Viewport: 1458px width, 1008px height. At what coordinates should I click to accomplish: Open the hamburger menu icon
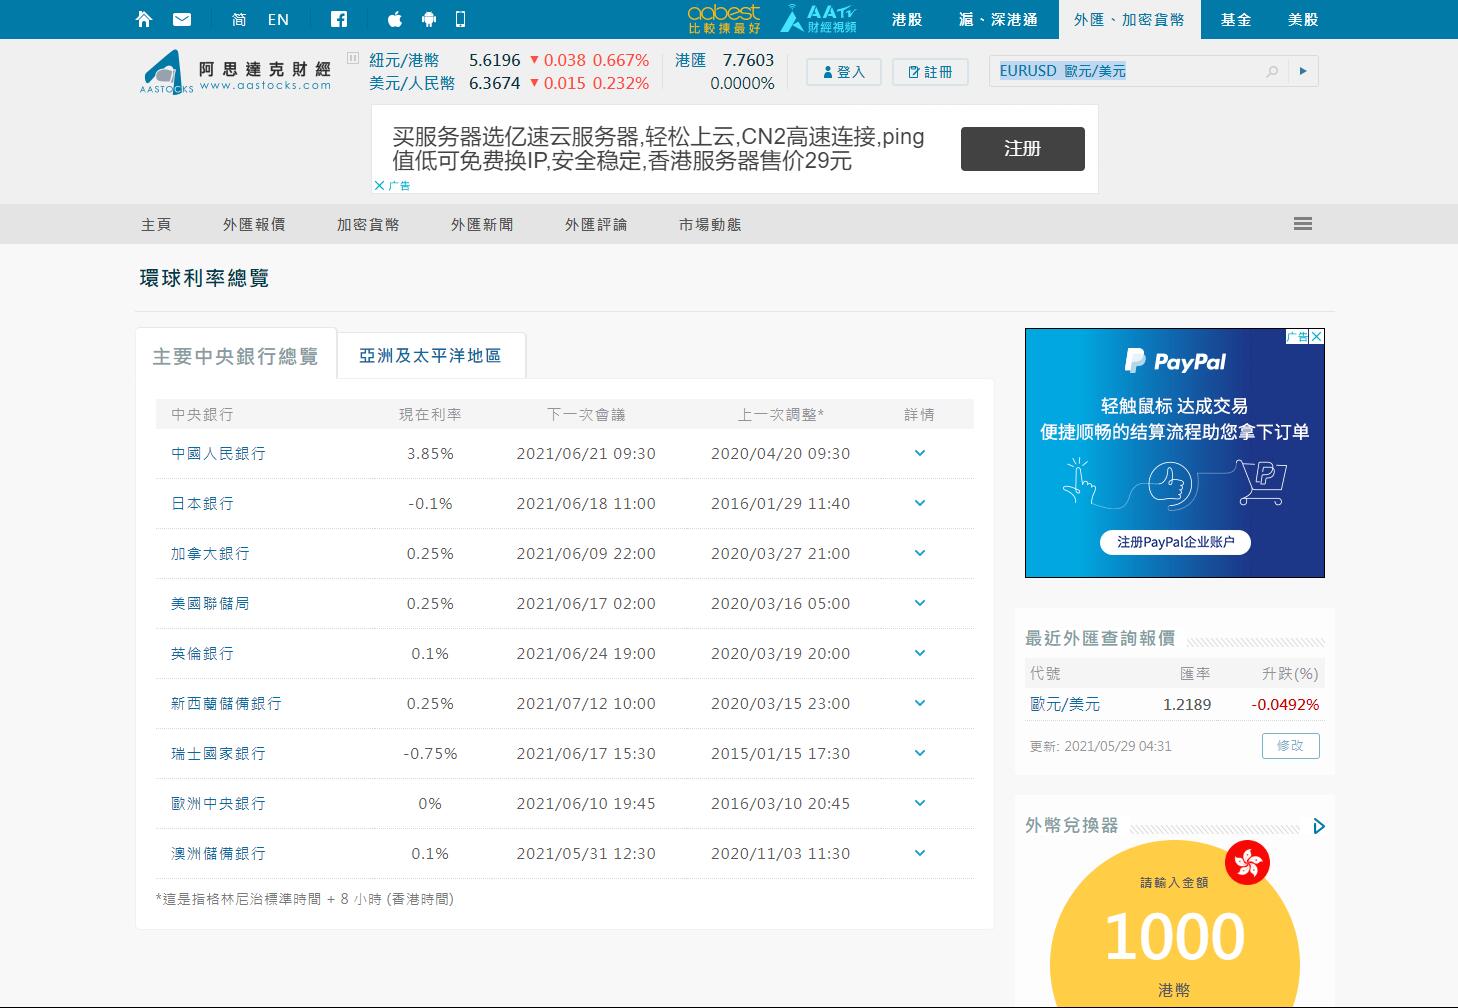tap(1302, 224)
